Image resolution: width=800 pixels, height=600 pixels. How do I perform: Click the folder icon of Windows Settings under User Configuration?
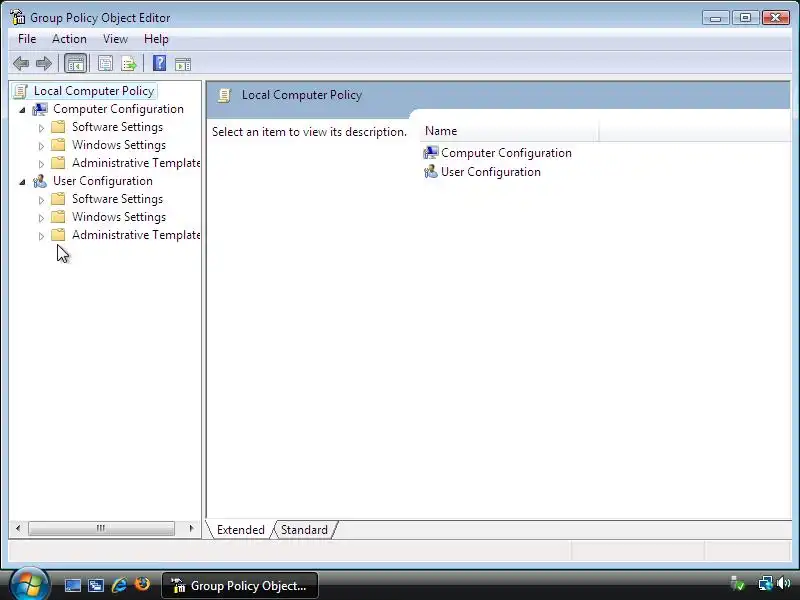point(58,217)
